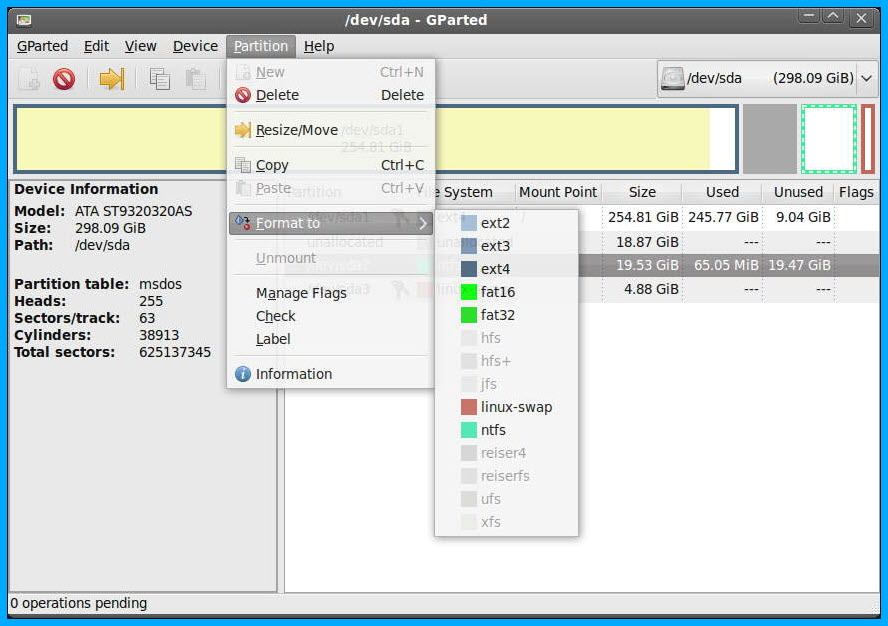The width and height of the screenshot is (888, 626).
Task: Open the Device menu
Action: pyautogui.click(x=195, y=46)
